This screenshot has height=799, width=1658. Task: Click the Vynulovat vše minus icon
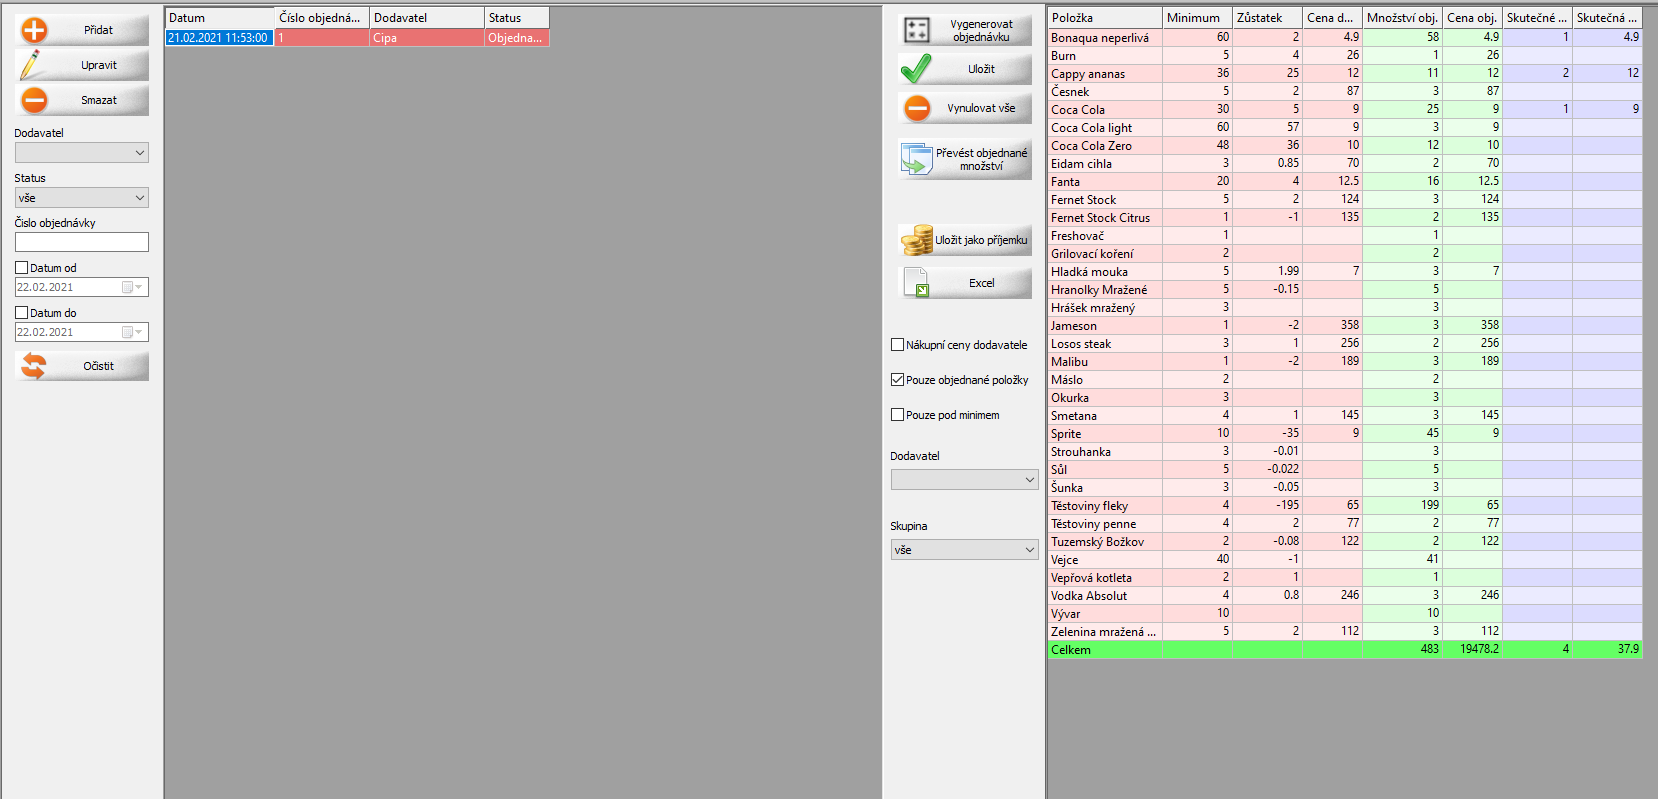click(917, 108)
